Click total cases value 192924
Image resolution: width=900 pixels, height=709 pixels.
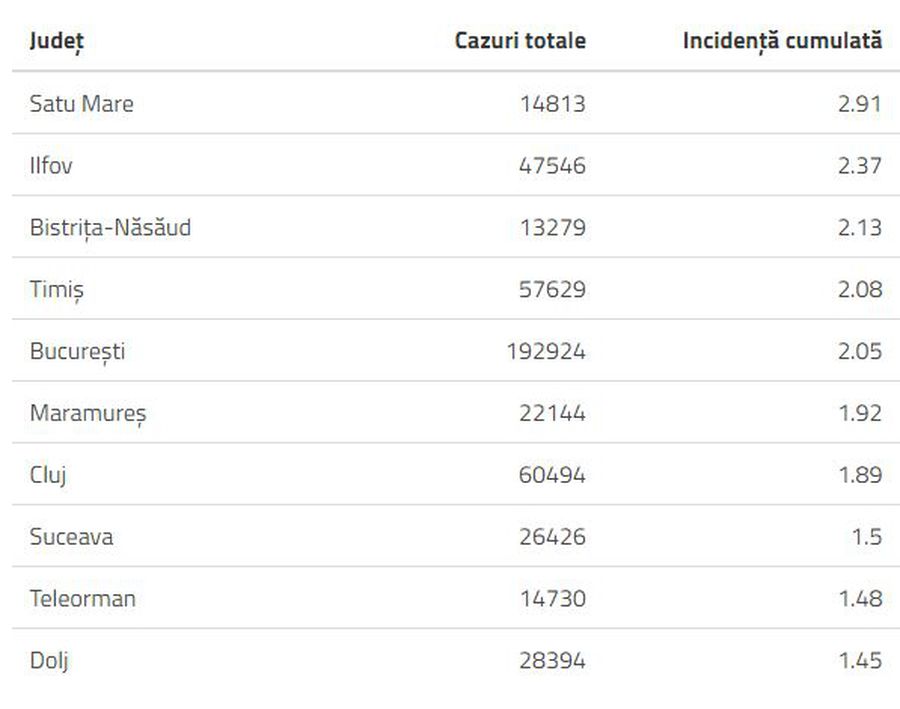(546, 351)
